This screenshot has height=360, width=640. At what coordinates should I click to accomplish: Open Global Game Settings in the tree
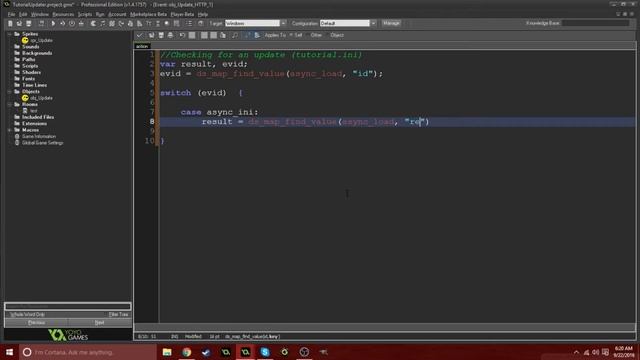click(x=42, y=143)
